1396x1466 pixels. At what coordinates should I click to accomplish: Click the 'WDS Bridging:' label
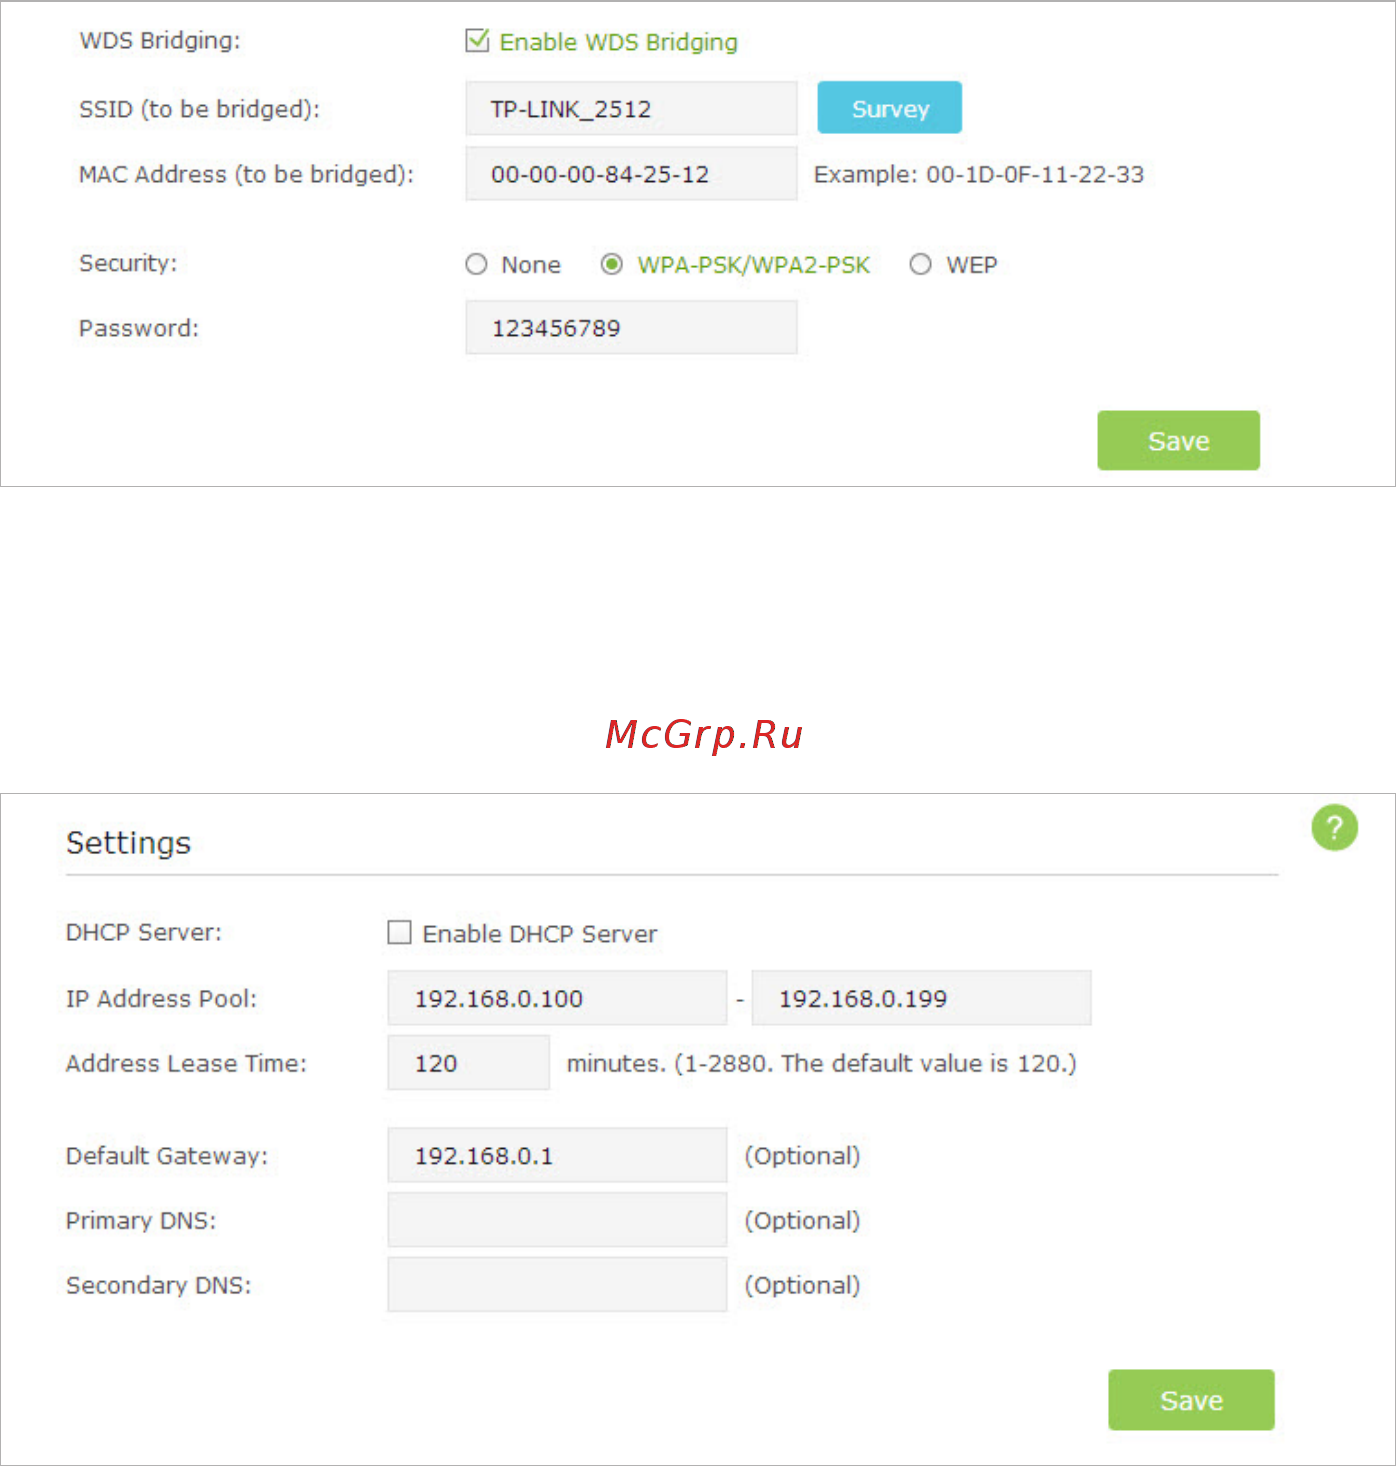(160, 41)
